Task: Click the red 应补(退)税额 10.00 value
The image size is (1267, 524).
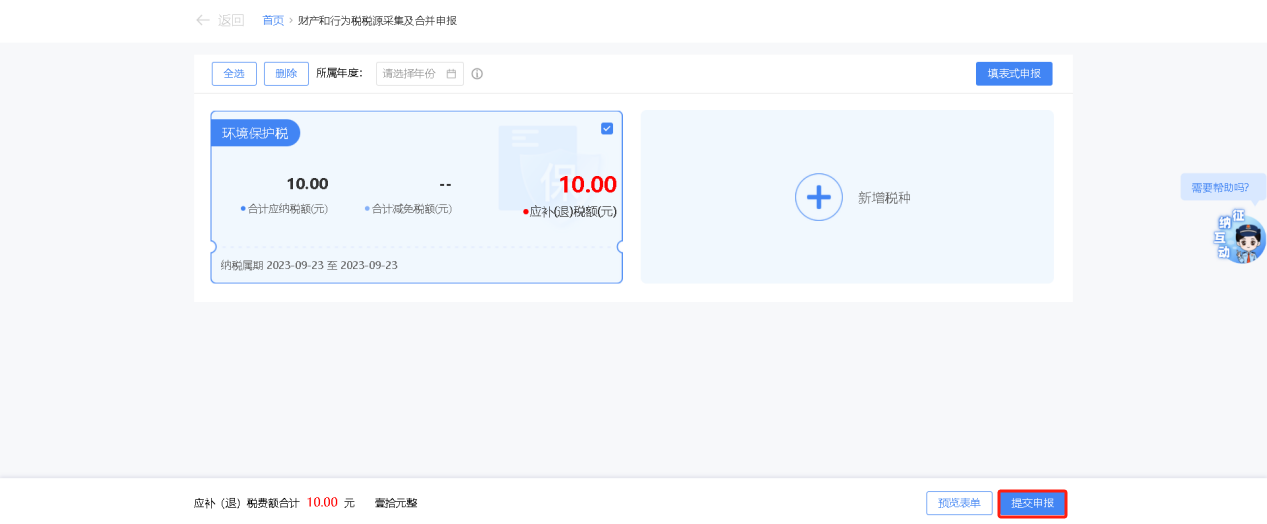Action: point(587,184)
